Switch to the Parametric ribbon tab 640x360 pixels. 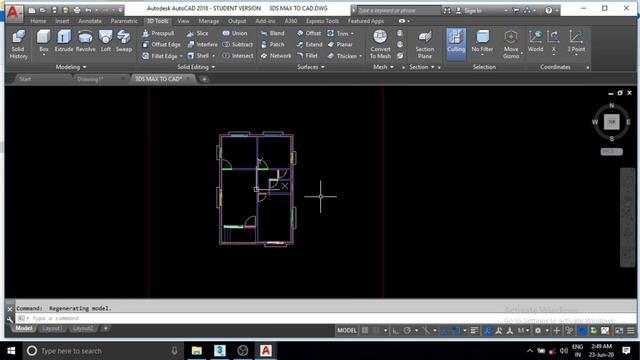coord(124,21)
